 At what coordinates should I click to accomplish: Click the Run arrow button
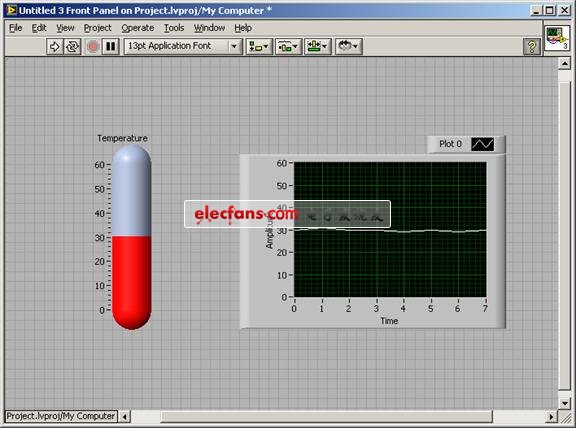click(x=55, y=47)
